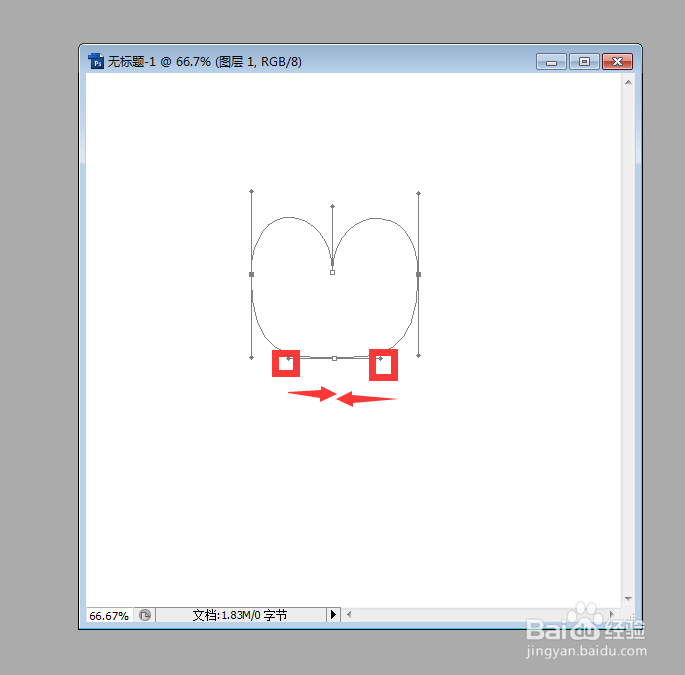Image resolution: width=685 pixels, height=675 pixels.
Task: Select the bottom center anchor point of path
Action: [334, 358]
